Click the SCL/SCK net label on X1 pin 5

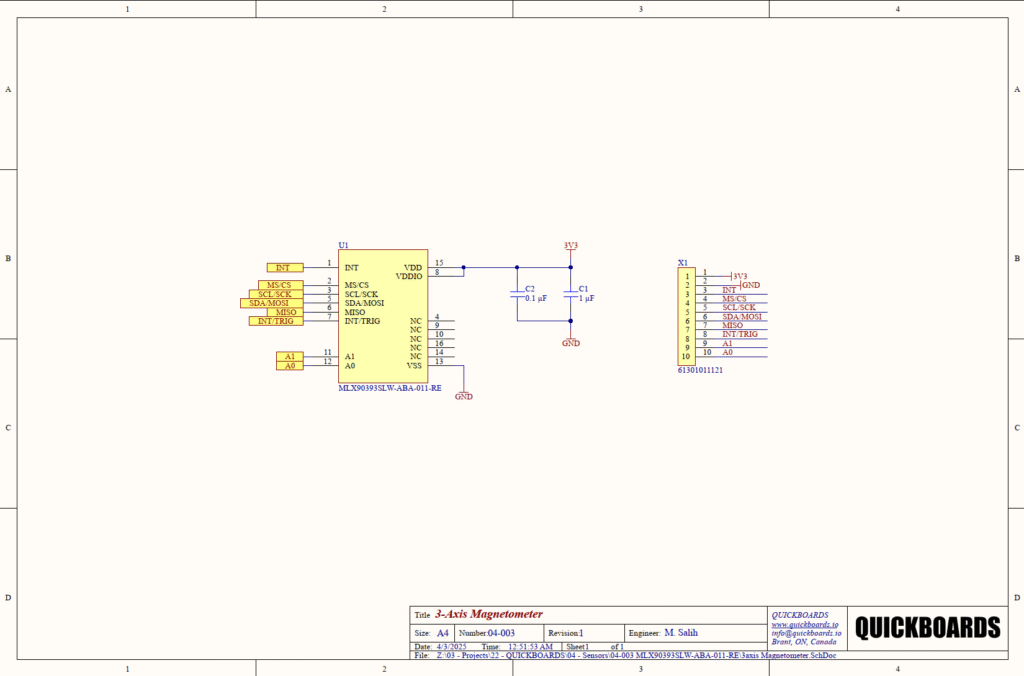click(739, 307)
